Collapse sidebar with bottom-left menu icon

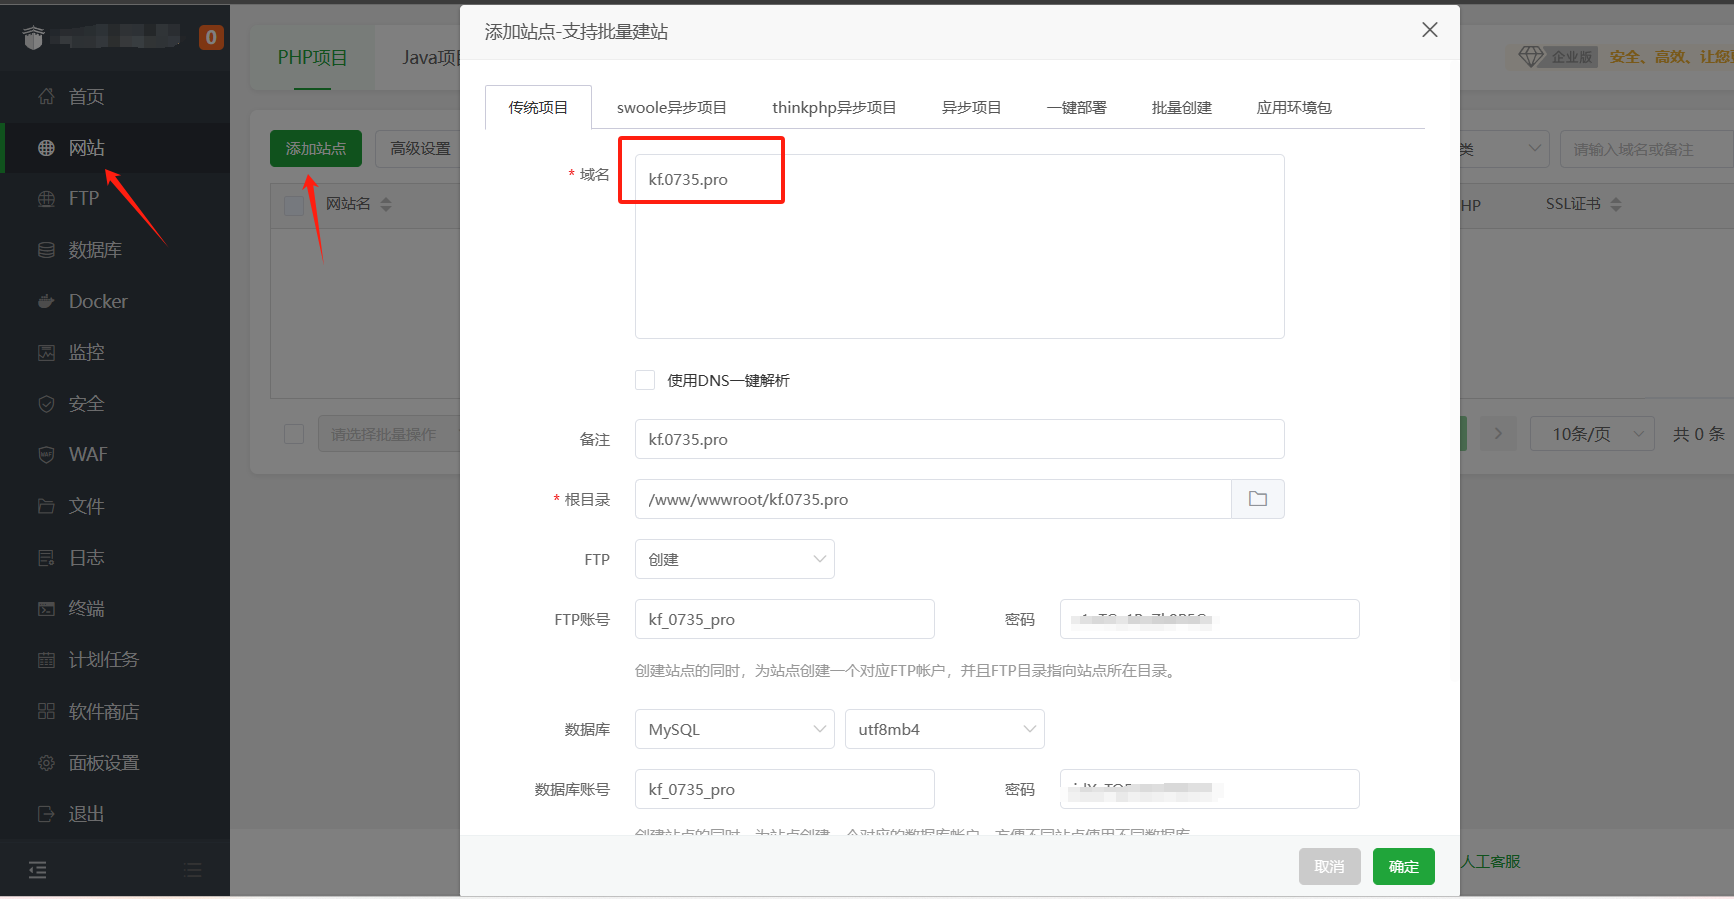38,870
